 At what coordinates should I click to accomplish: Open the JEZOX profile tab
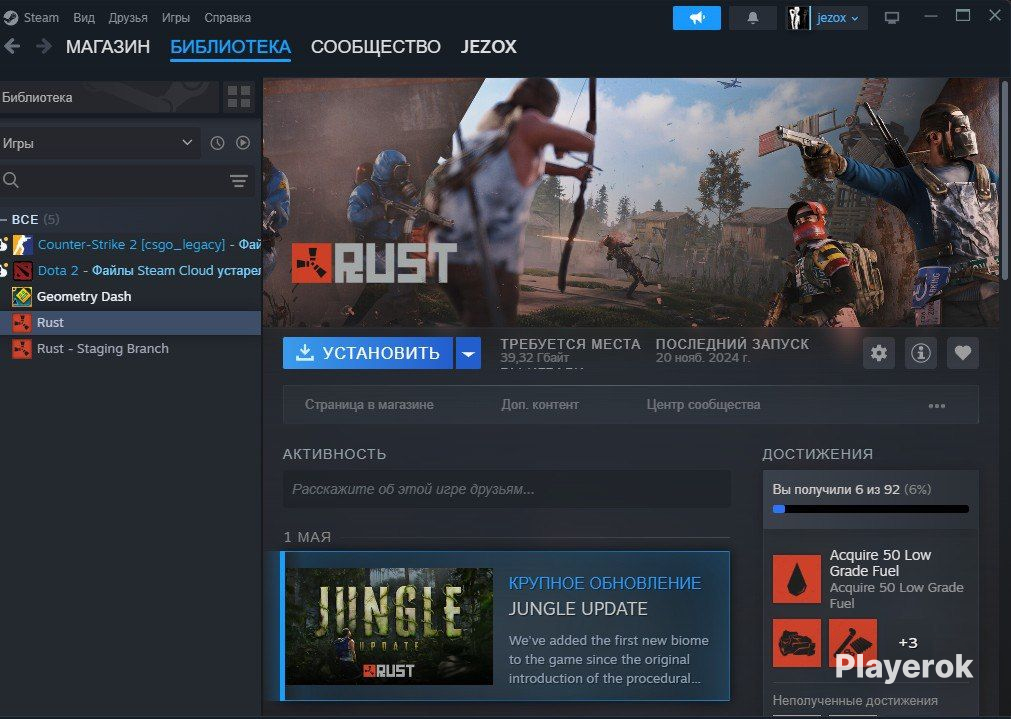click(x=489, y=46)
